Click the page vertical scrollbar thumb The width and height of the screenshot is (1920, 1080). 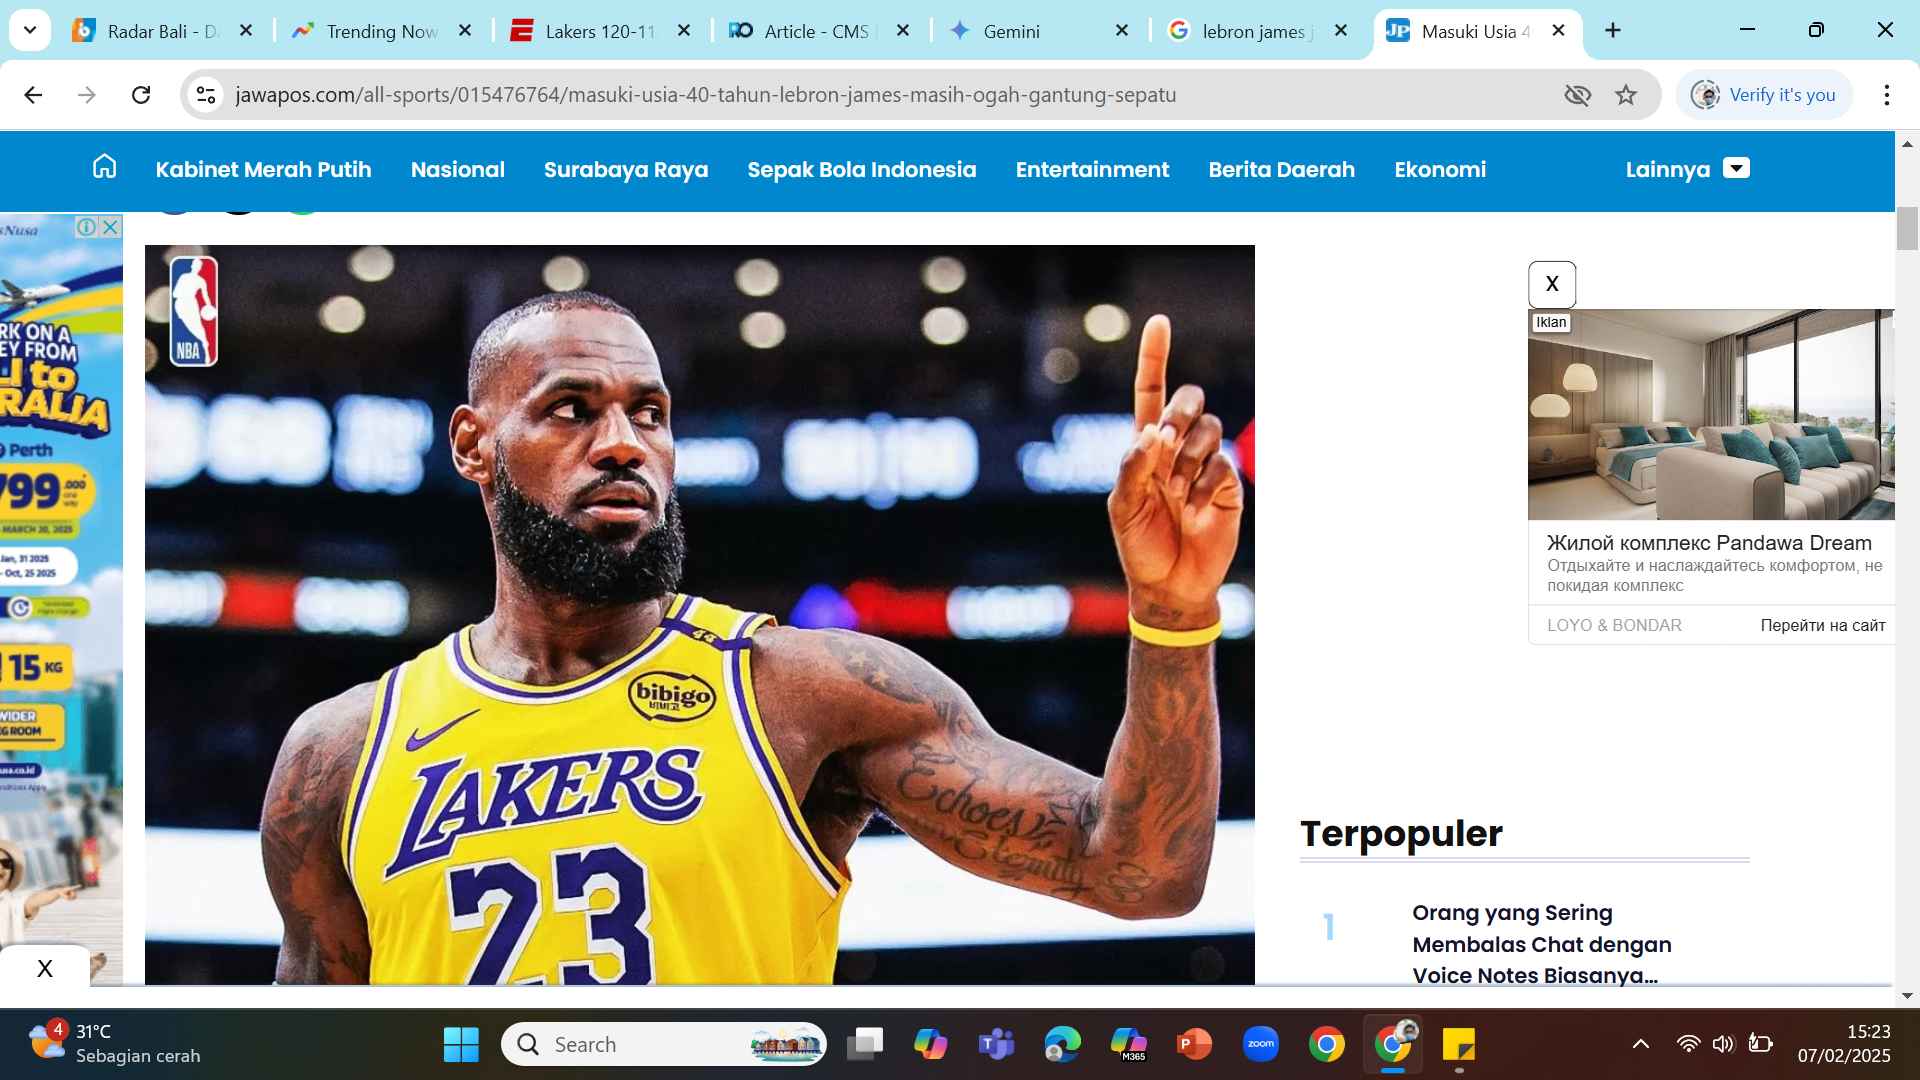(x=1907, y=228)
